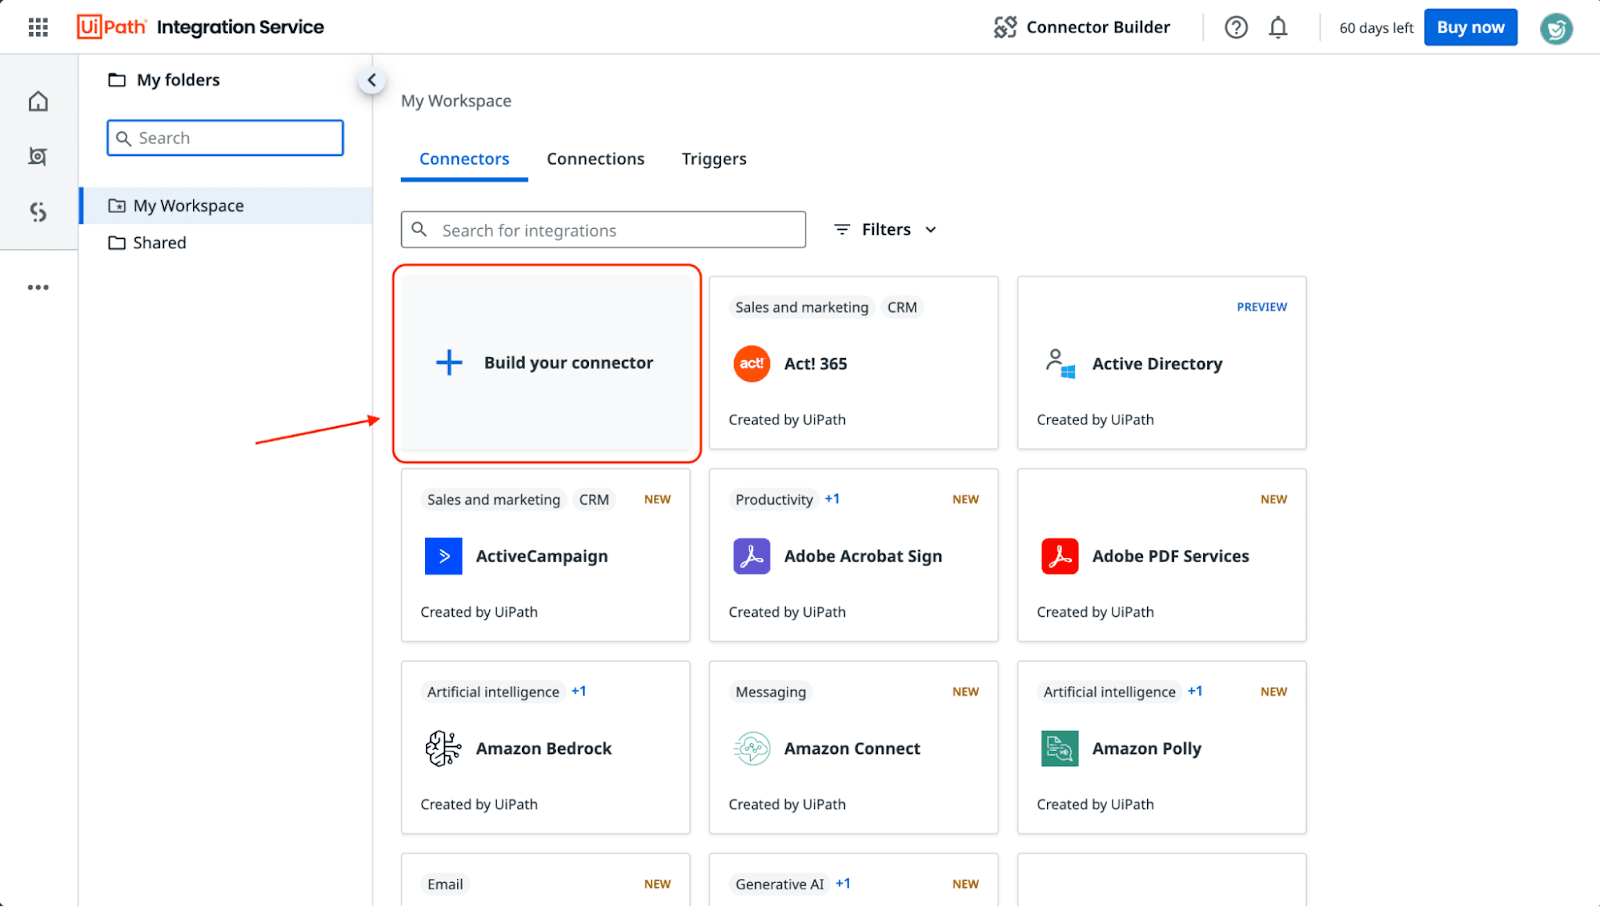Expand the +1 categories on Adobe Acrobat Sign

tap(832, 499)
